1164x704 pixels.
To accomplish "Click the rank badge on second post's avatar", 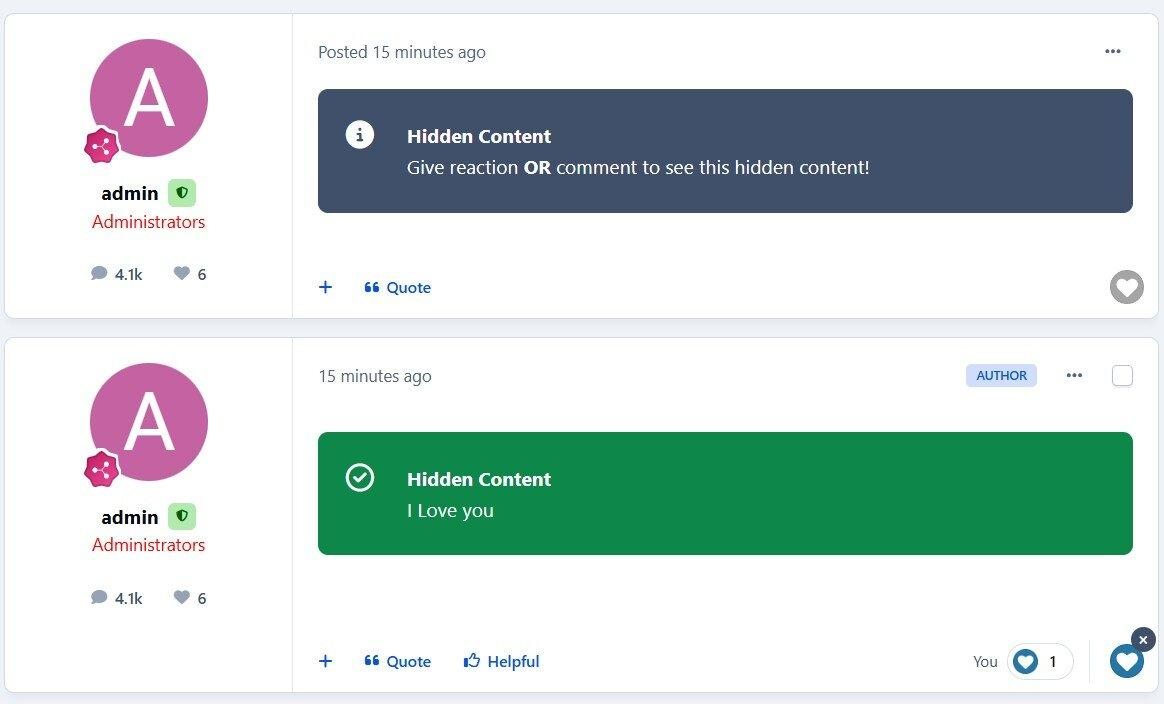I will 101,469.
